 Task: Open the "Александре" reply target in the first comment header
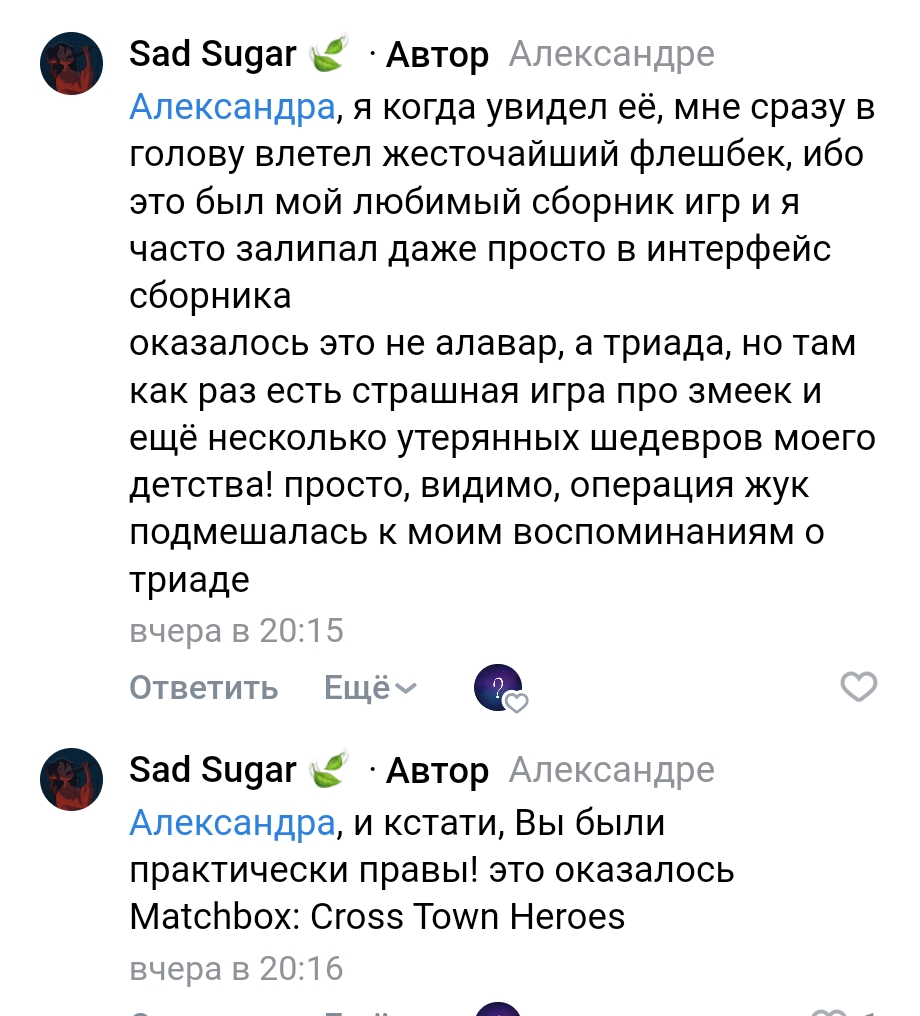pyautogui.click(x=611, y=54)
